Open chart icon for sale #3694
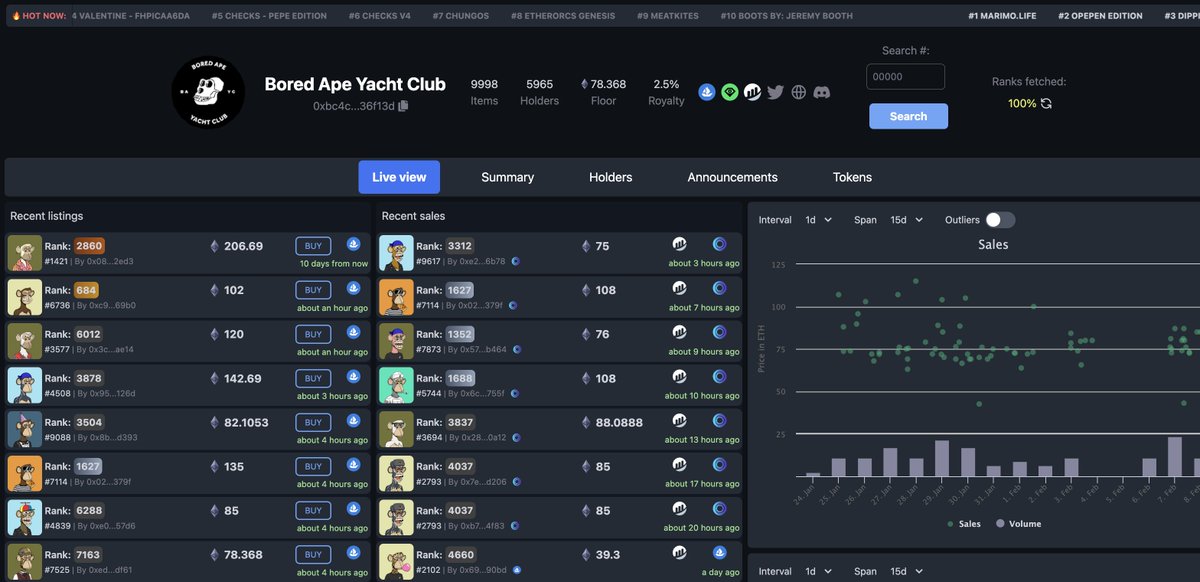 click(x=679, y=420)
